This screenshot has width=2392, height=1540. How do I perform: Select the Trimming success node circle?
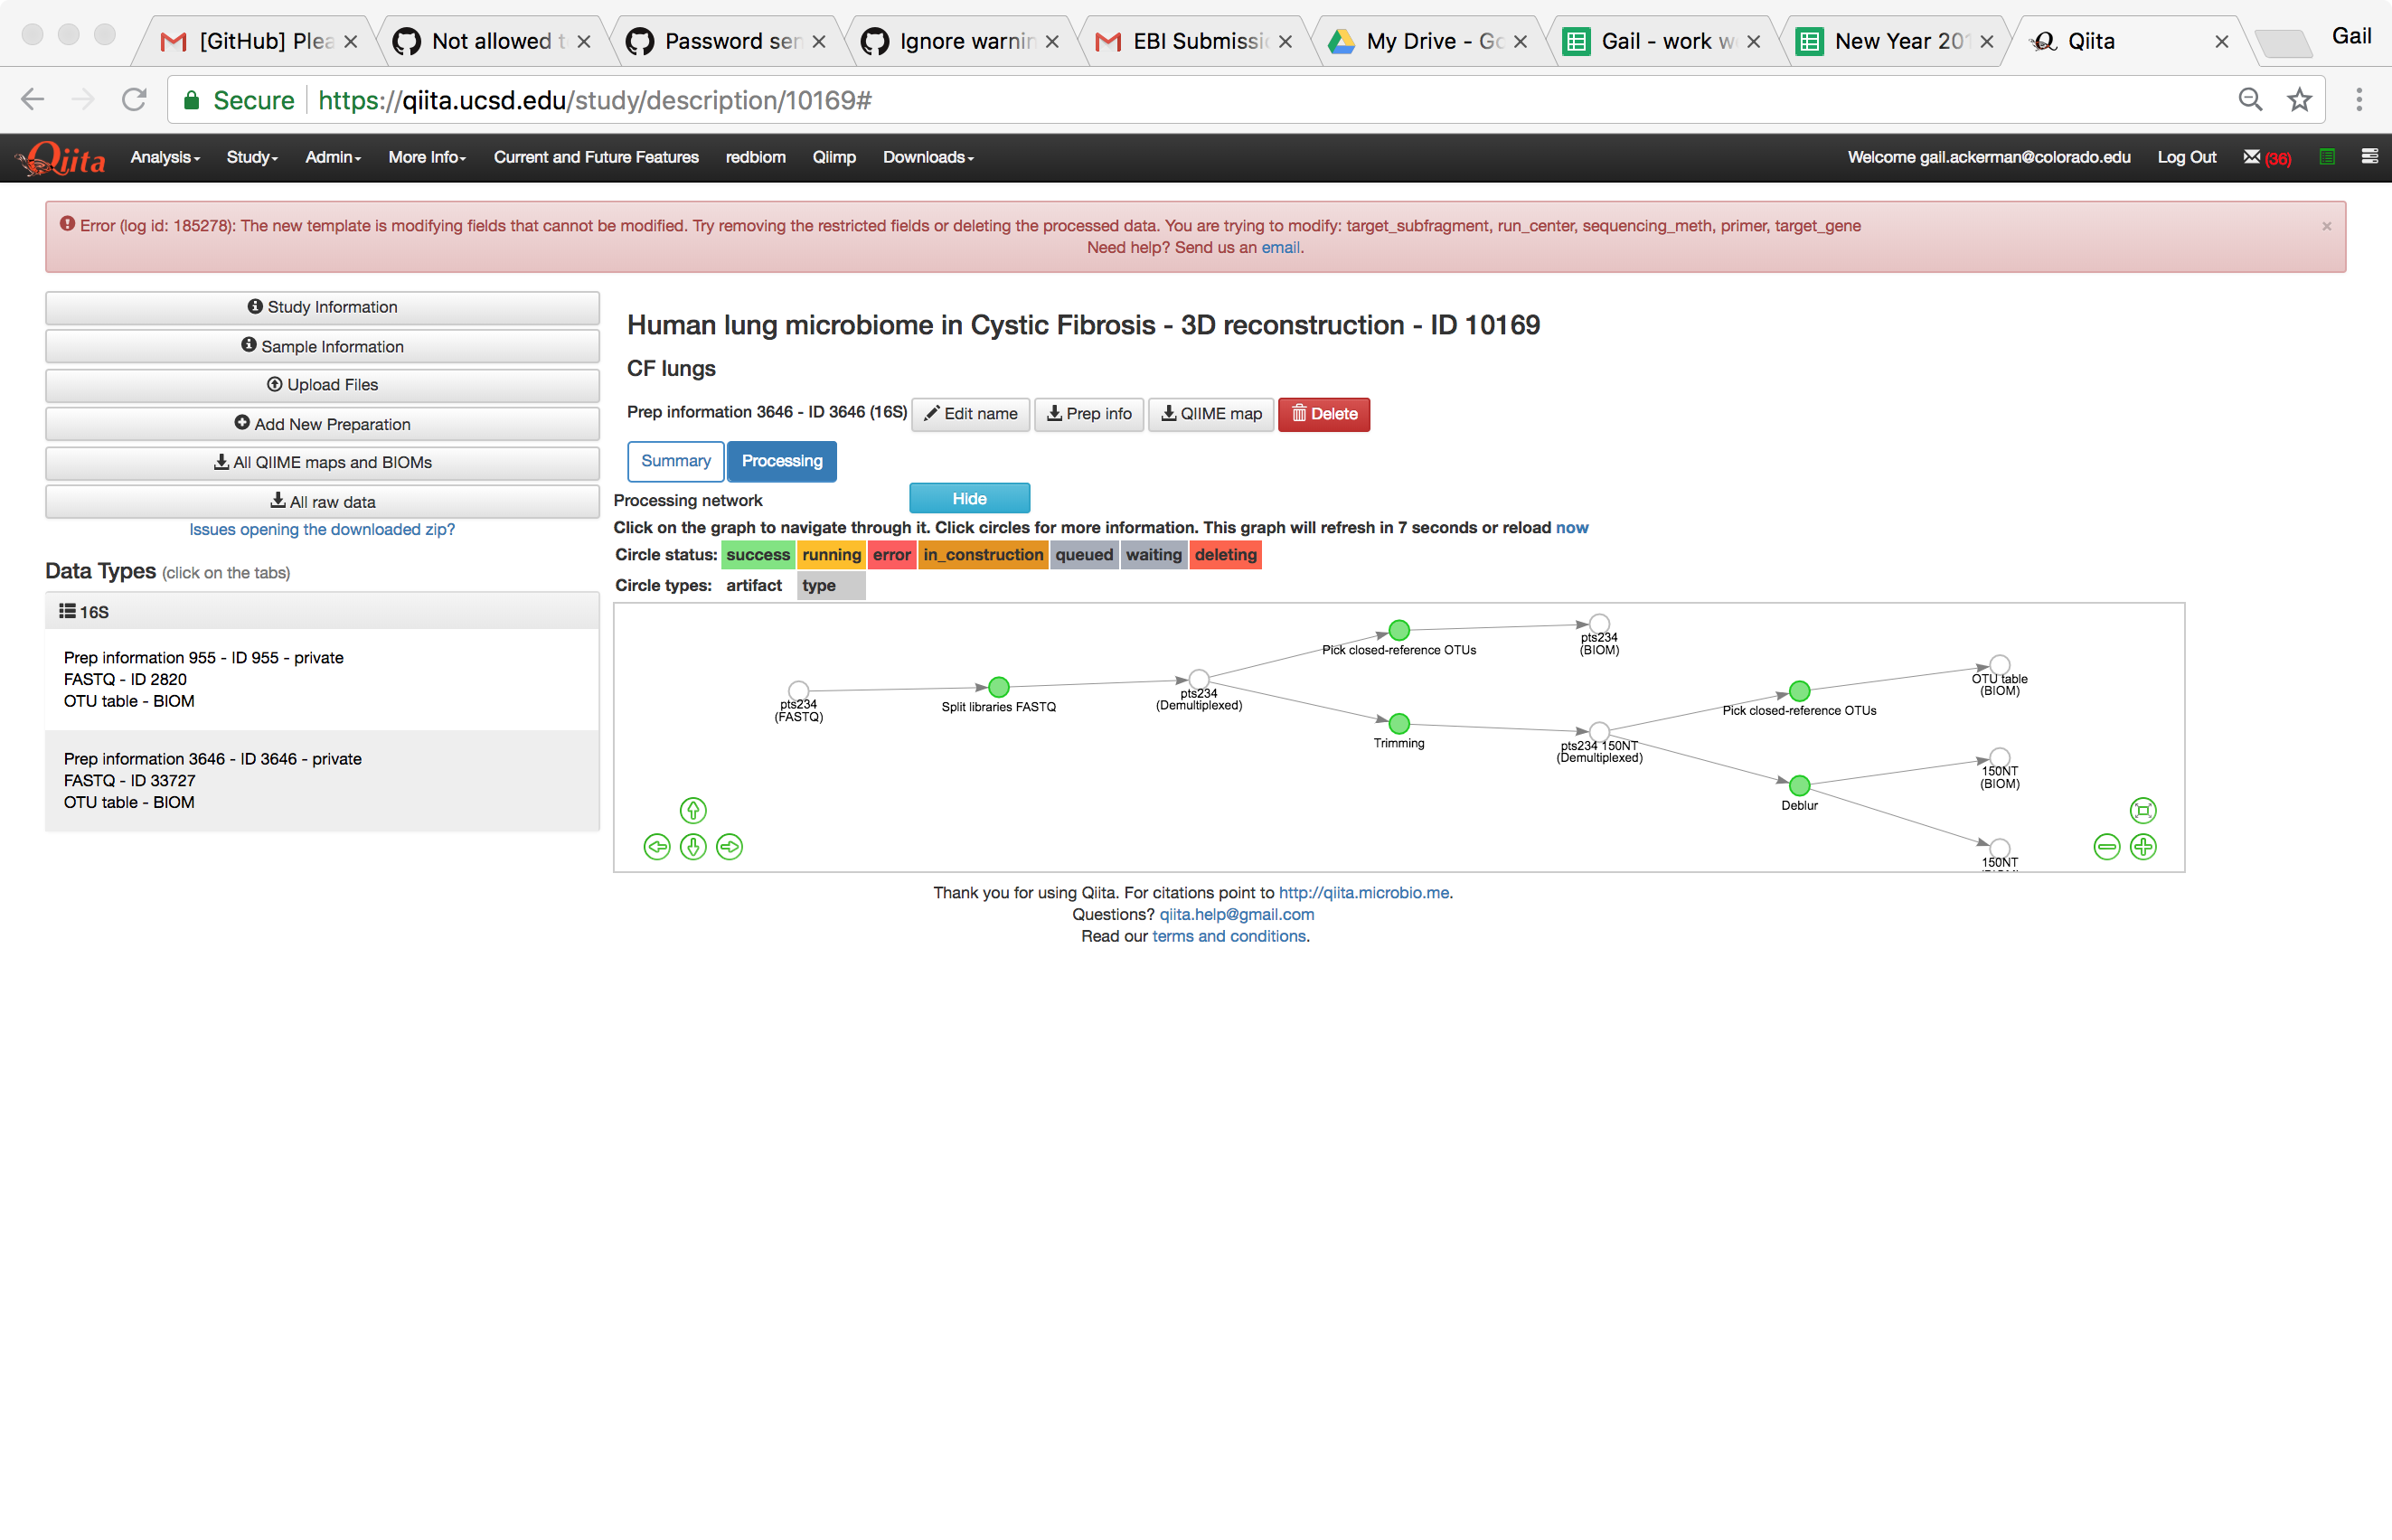(x=1399, y=723)
